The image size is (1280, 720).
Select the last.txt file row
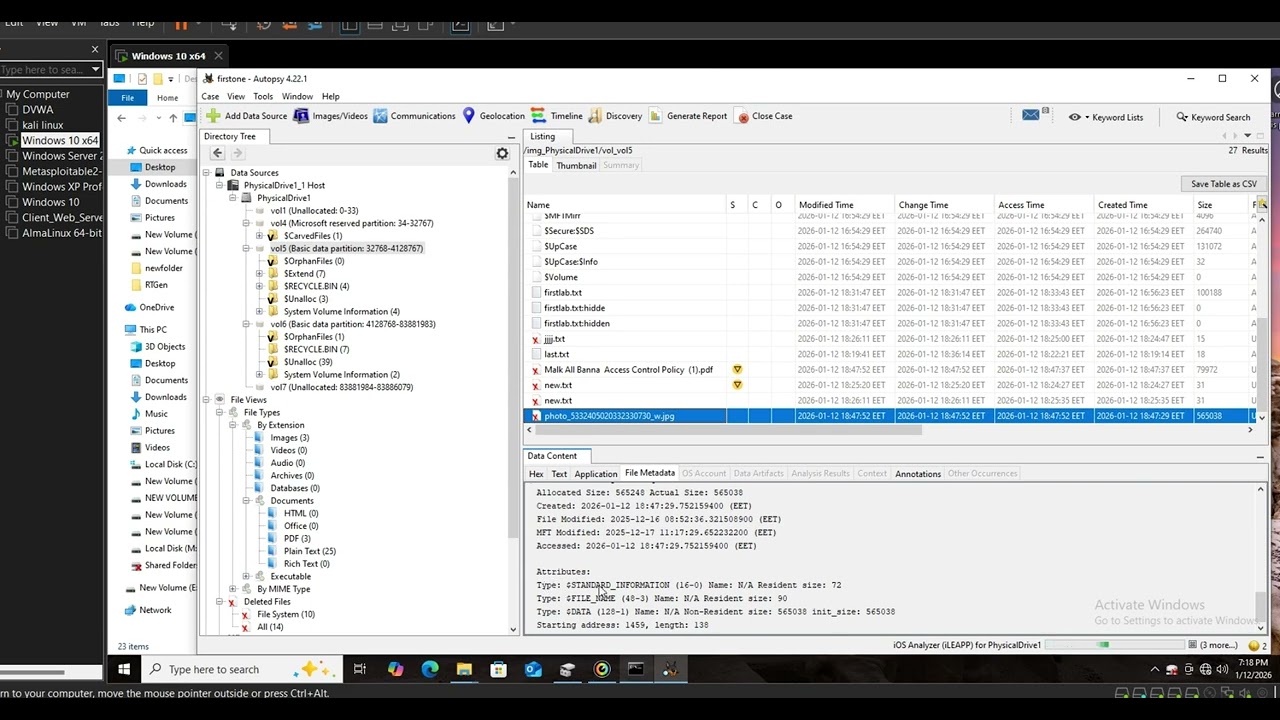890,354
